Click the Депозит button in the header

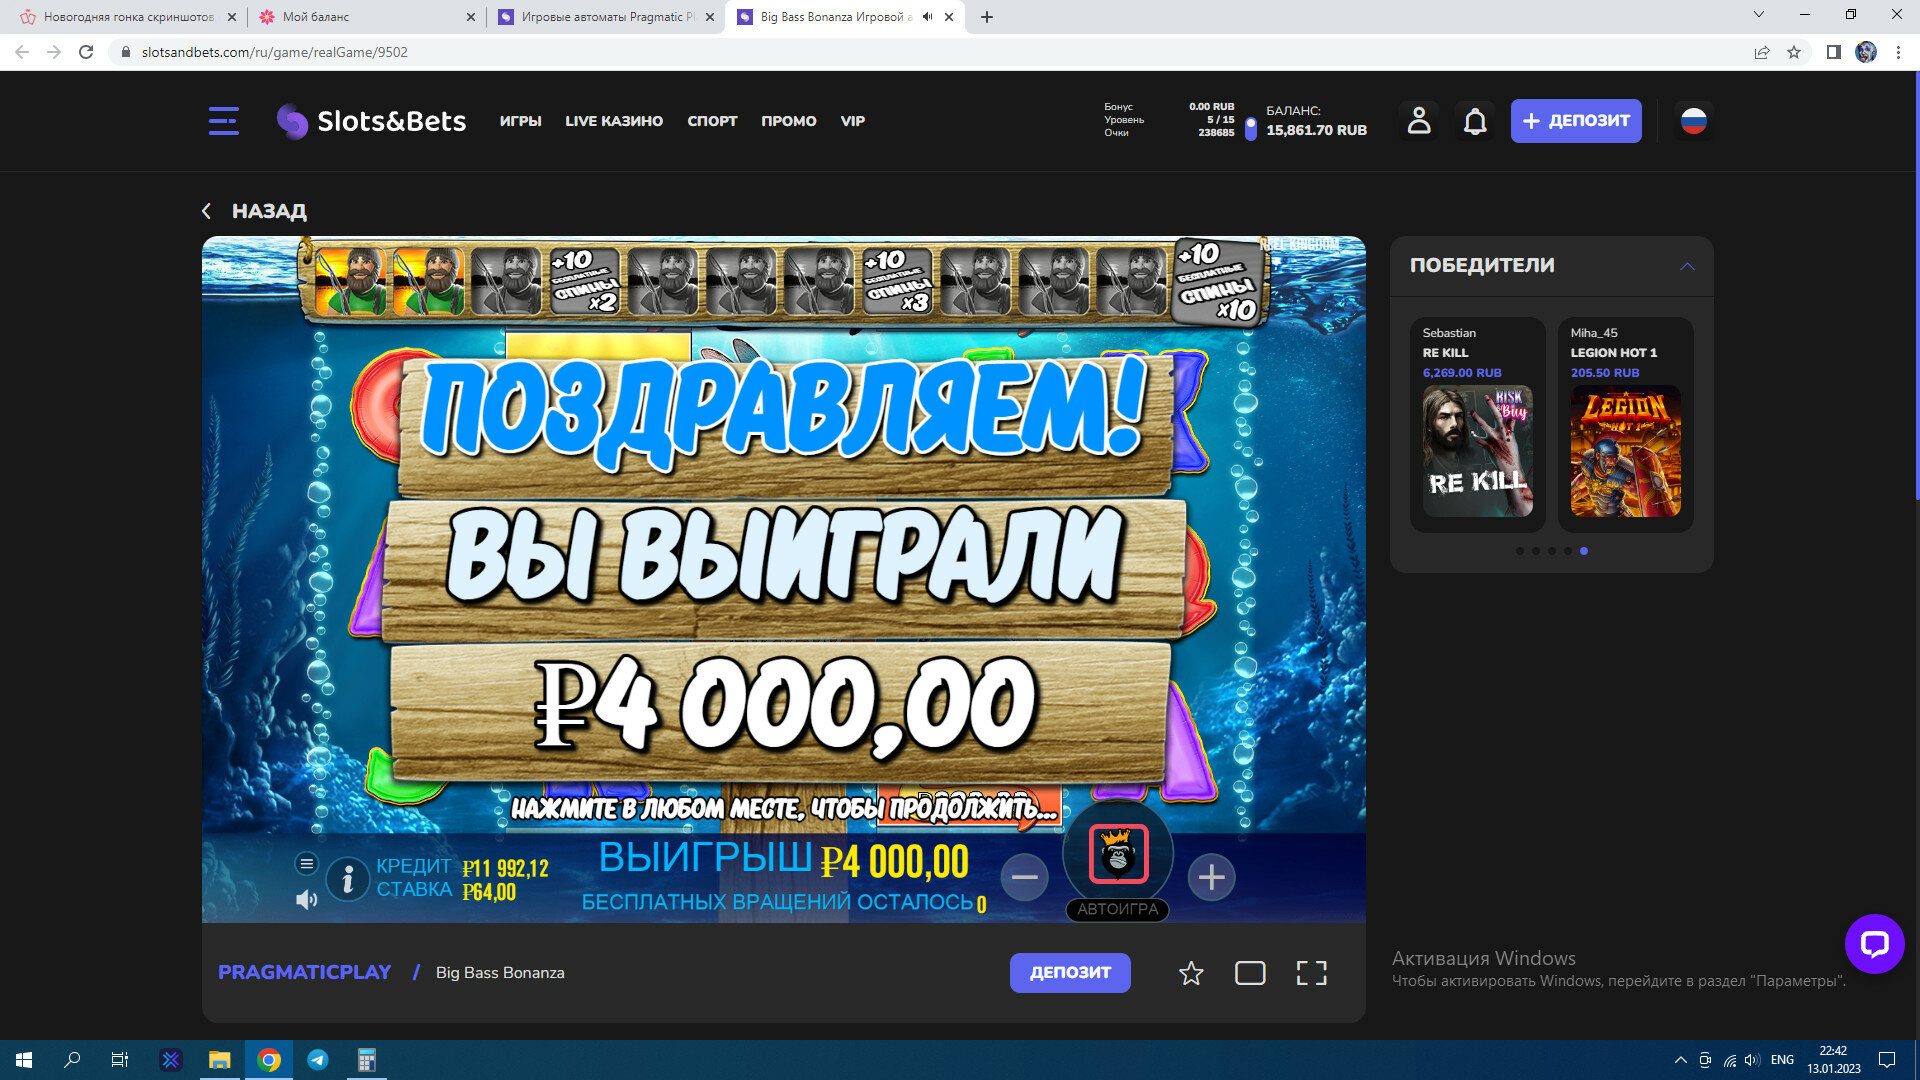pyautogui.click(x=1575, y=121)
